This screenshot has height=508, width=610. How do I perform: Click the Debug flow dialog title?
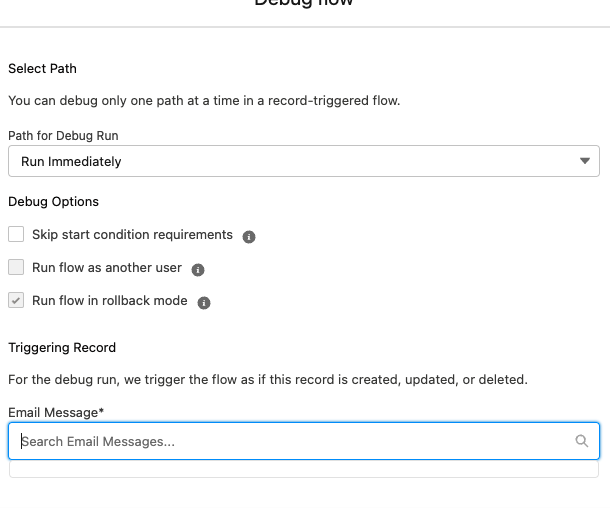click(303, 4)
